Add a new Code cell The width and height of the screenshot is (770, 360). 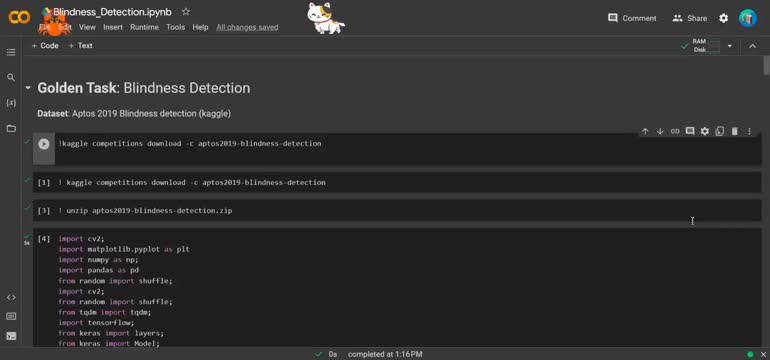click(45, 46)
